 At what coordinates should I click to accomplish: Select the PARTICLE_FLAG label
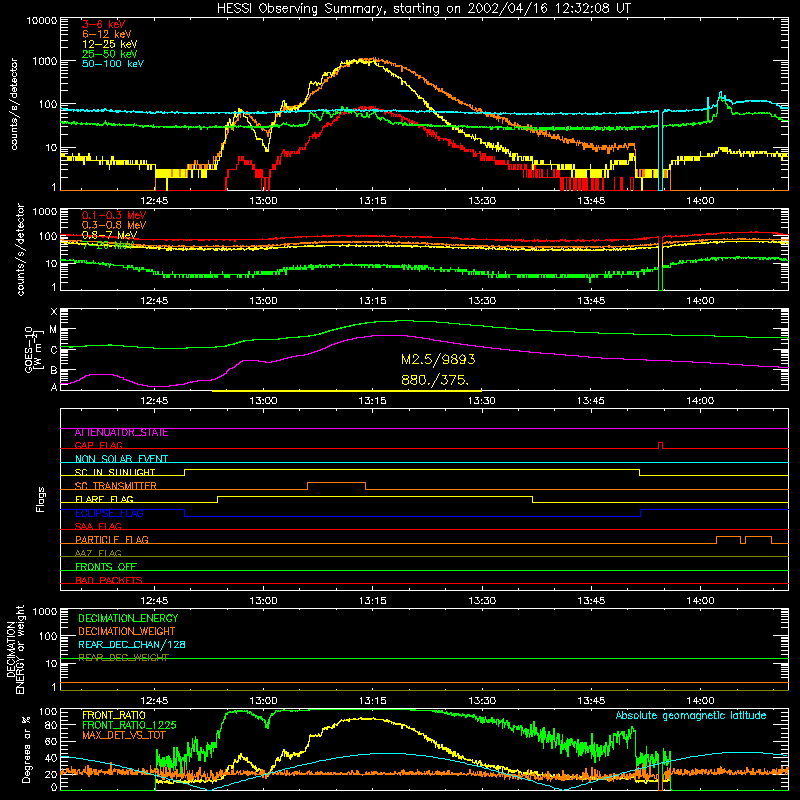click(x=112, y=540)
